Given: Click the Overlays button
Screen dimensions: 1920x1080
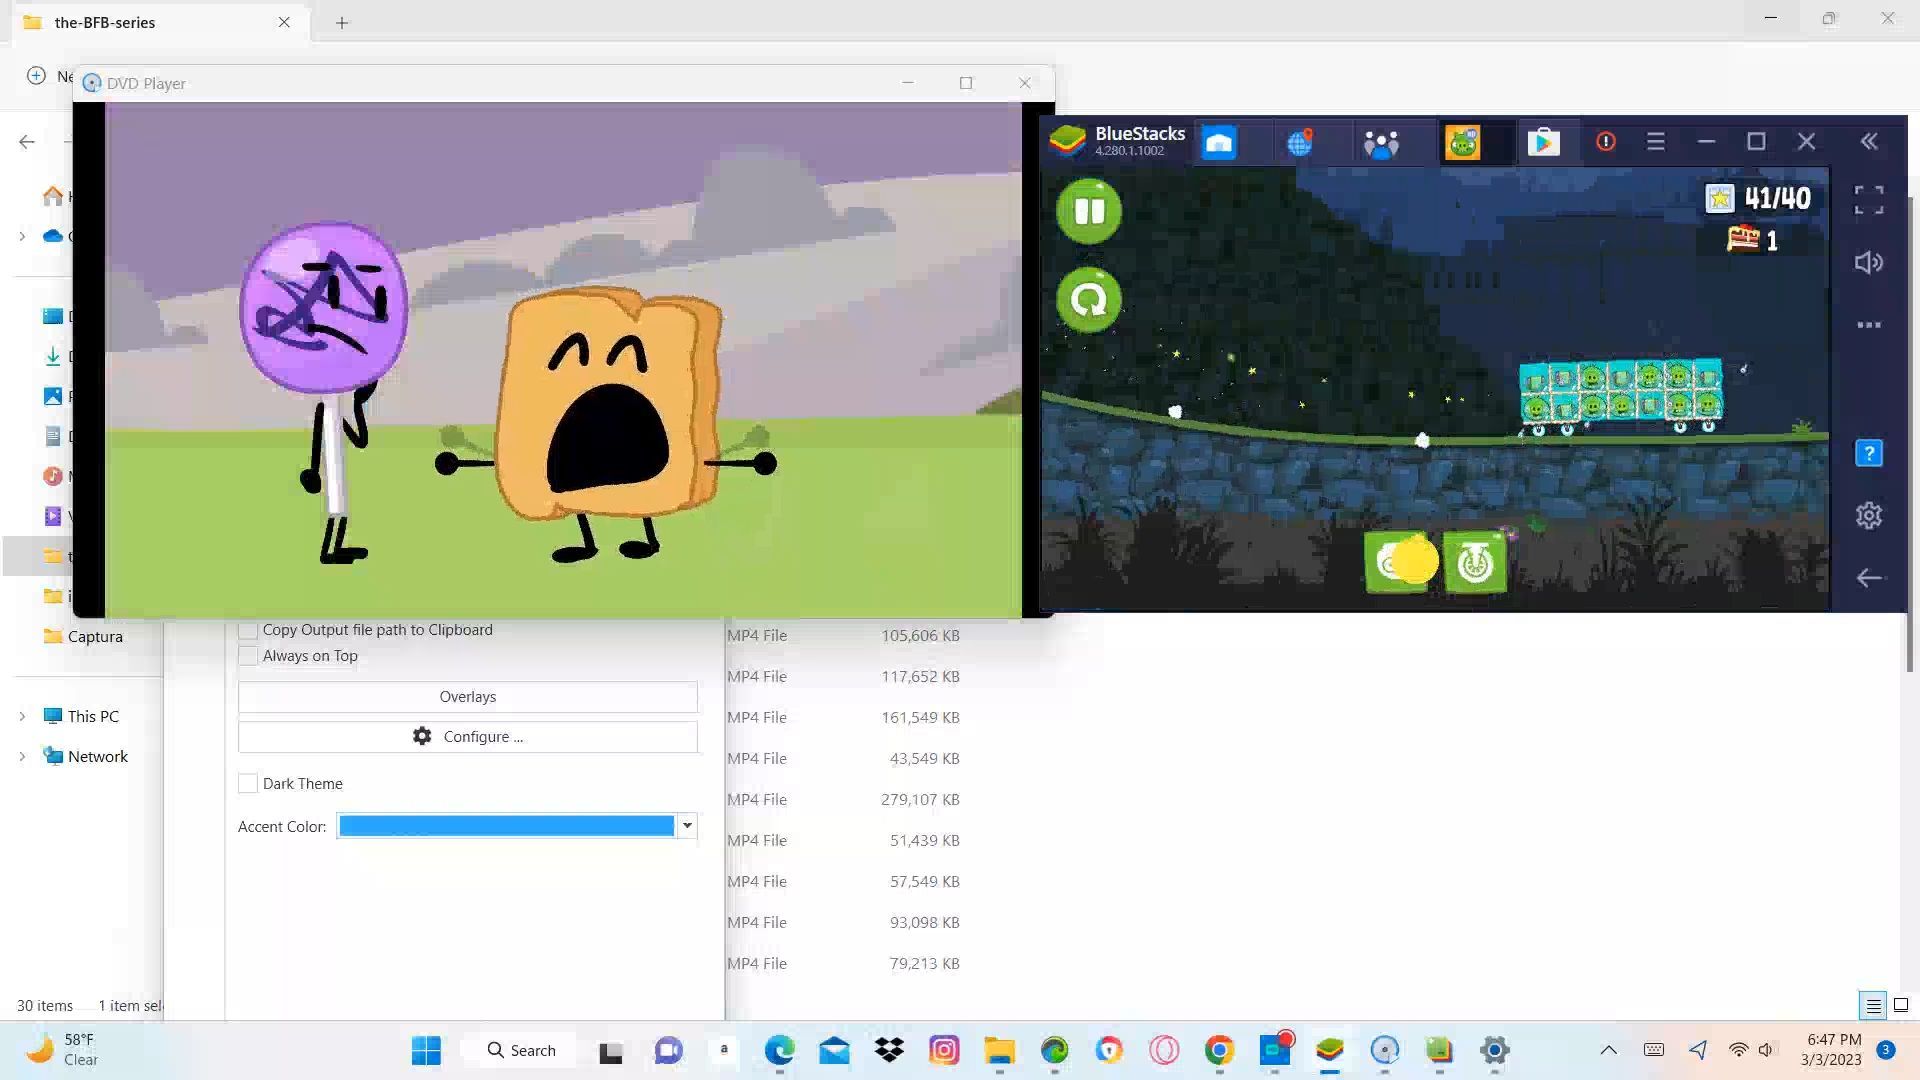Looking at the screenshot, I should [468, 697].
